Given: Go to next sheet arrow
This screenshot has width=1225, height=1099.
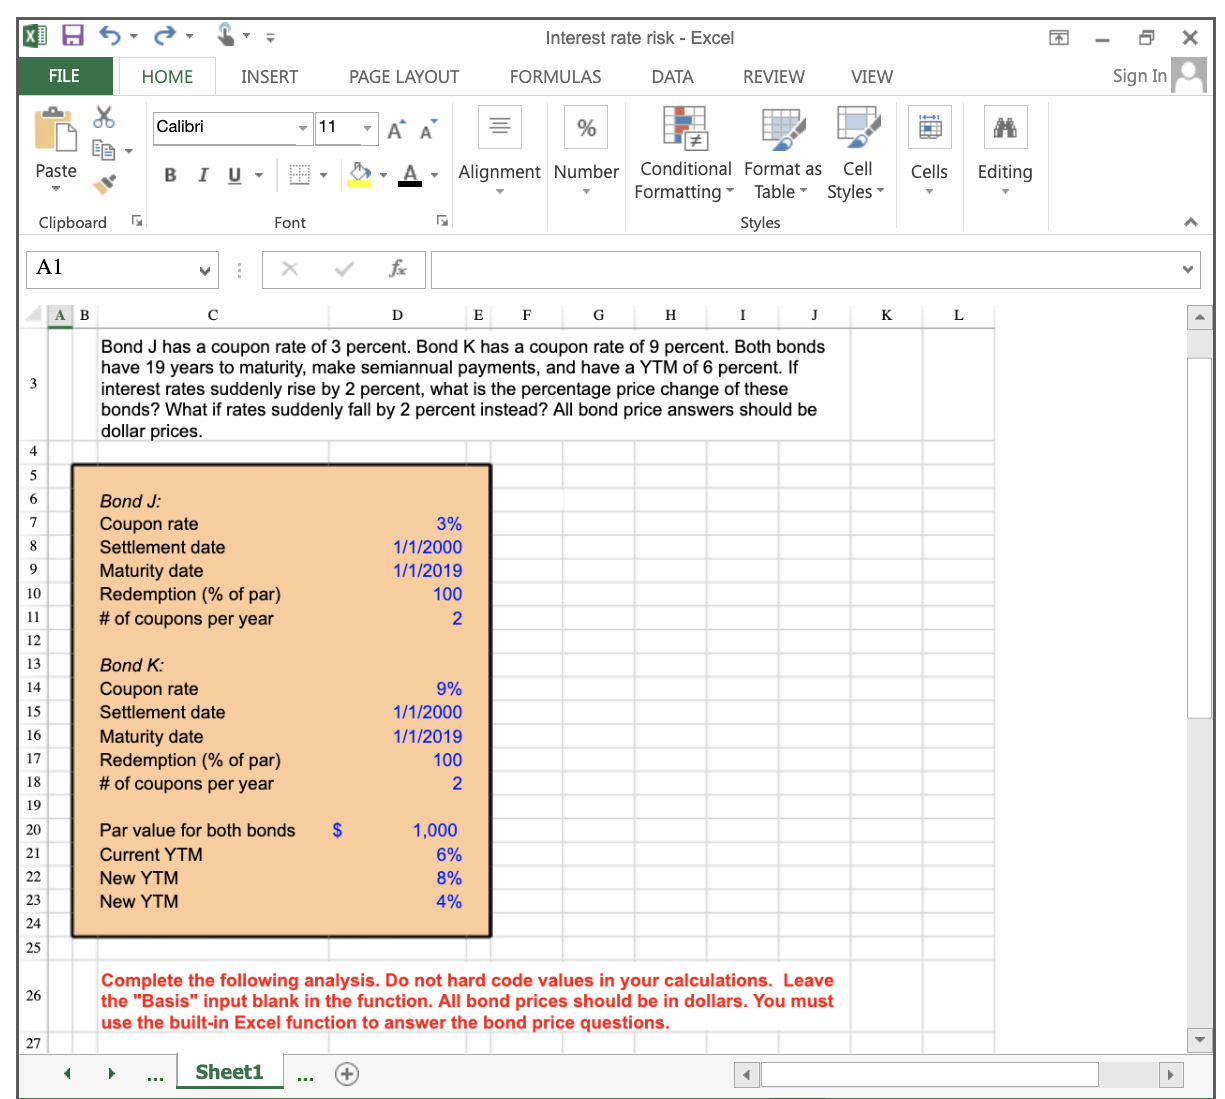Looking at the screenshot, I should pyautogui.click(x=111, y=1074).
